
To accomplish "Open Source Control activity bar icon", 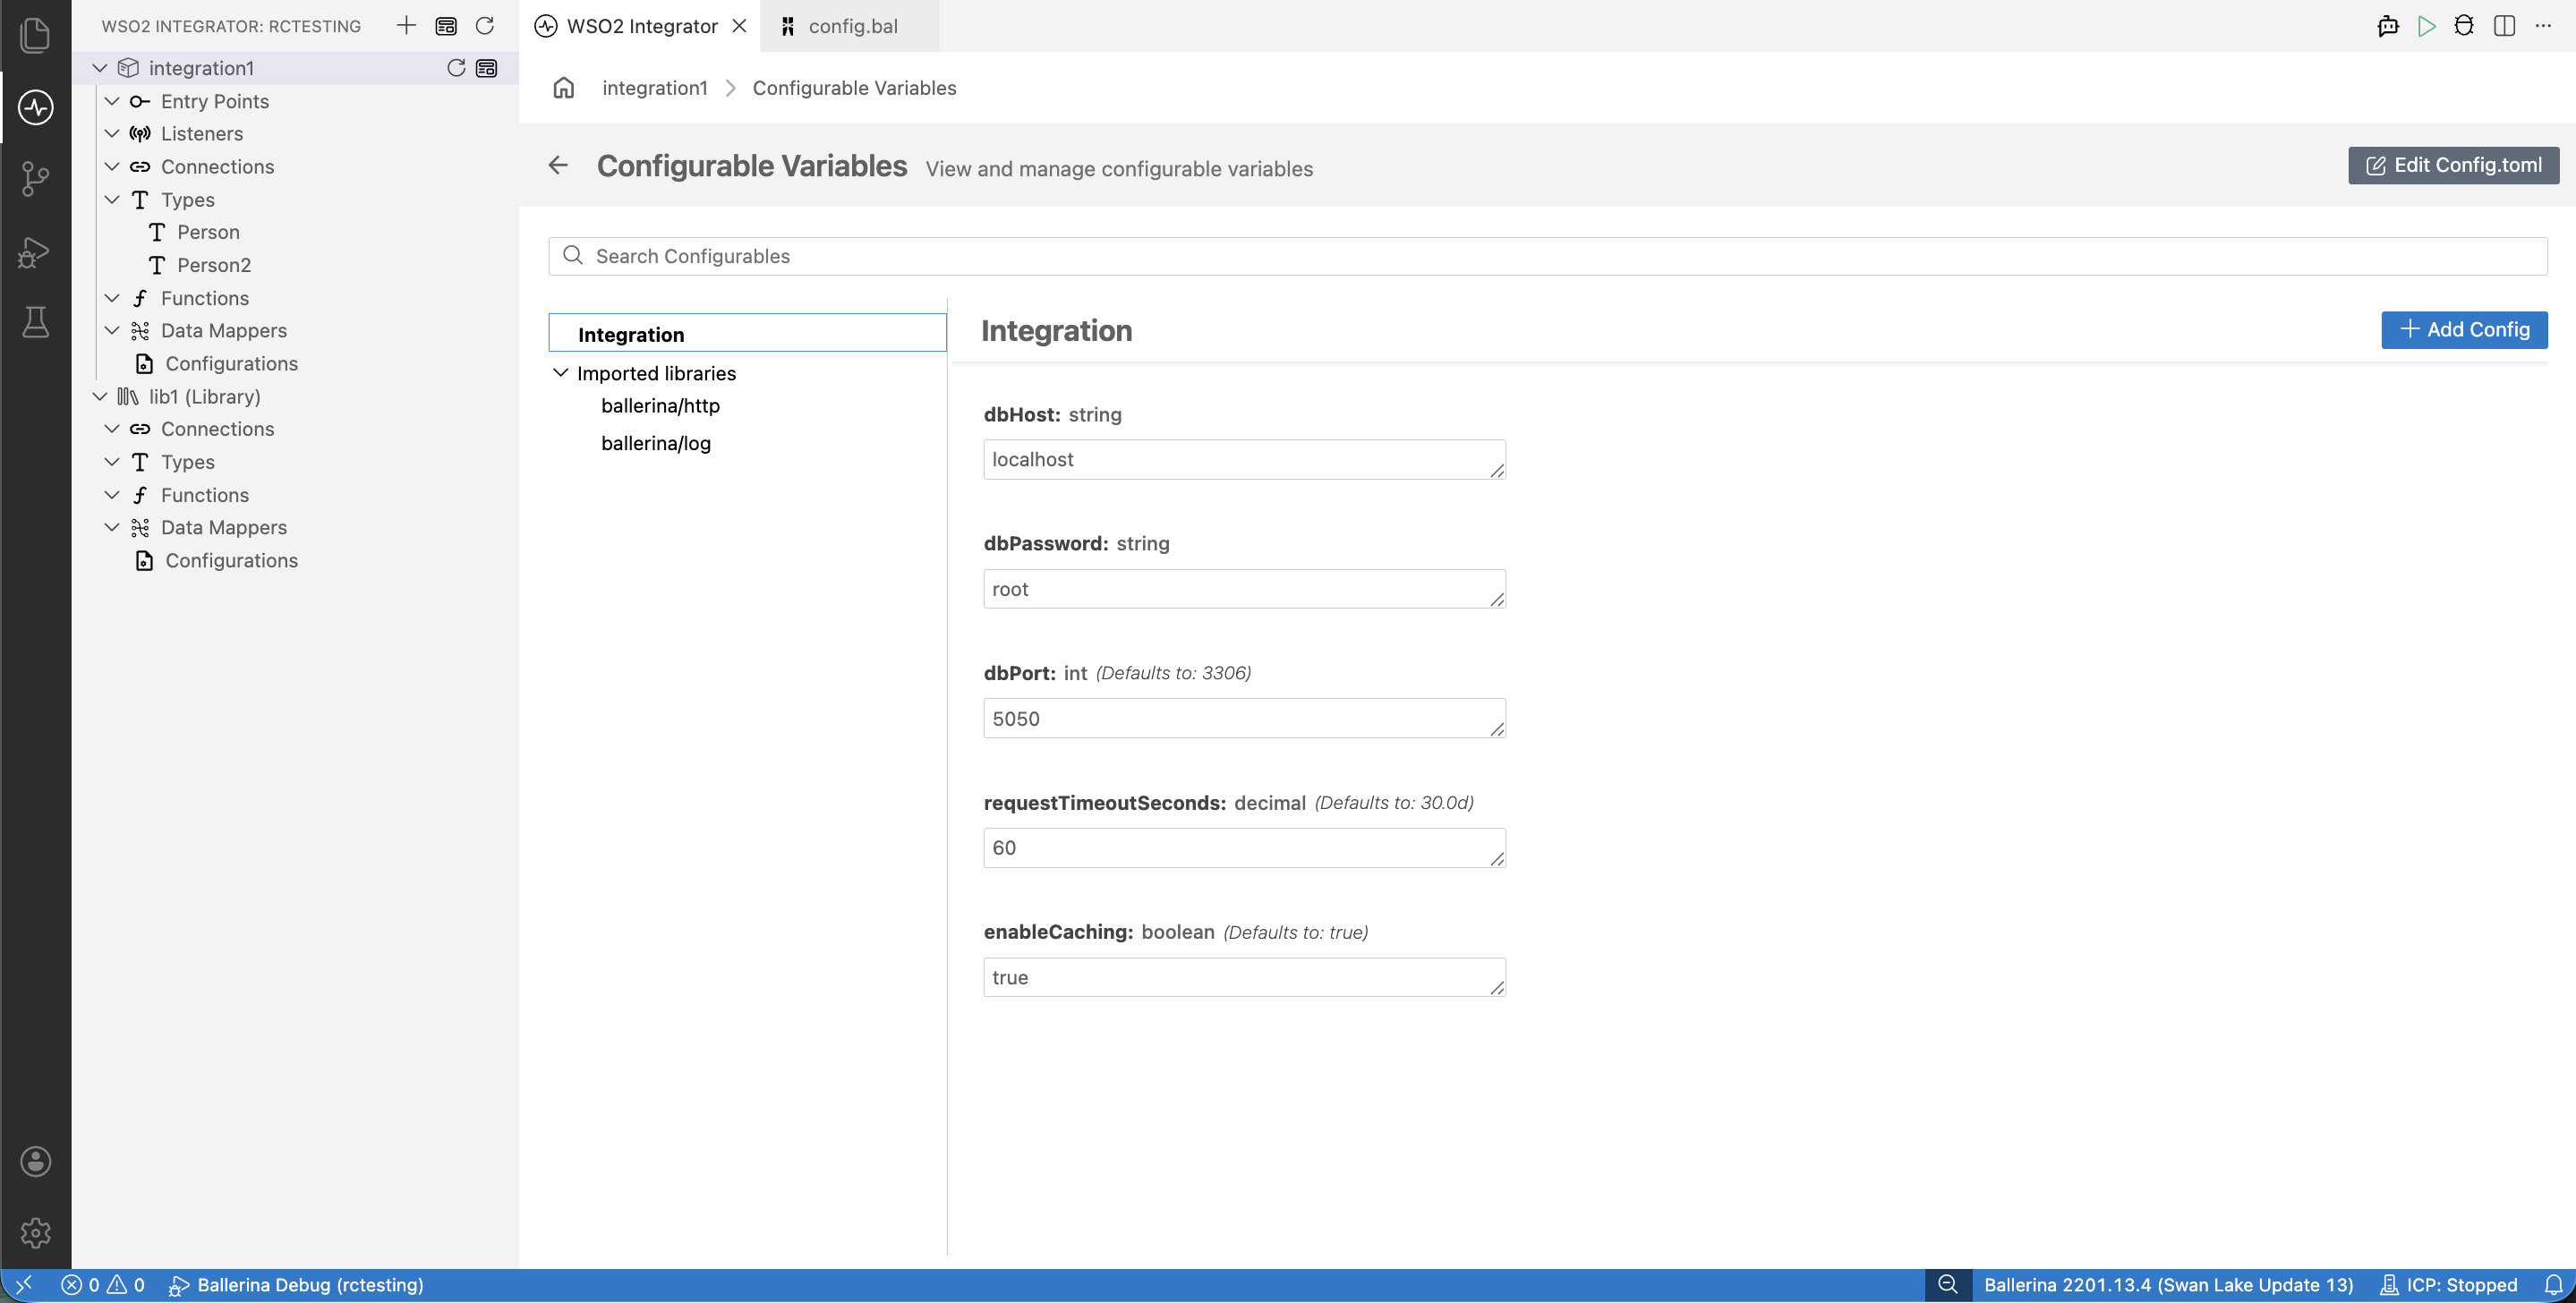I will tap(35, 179).
